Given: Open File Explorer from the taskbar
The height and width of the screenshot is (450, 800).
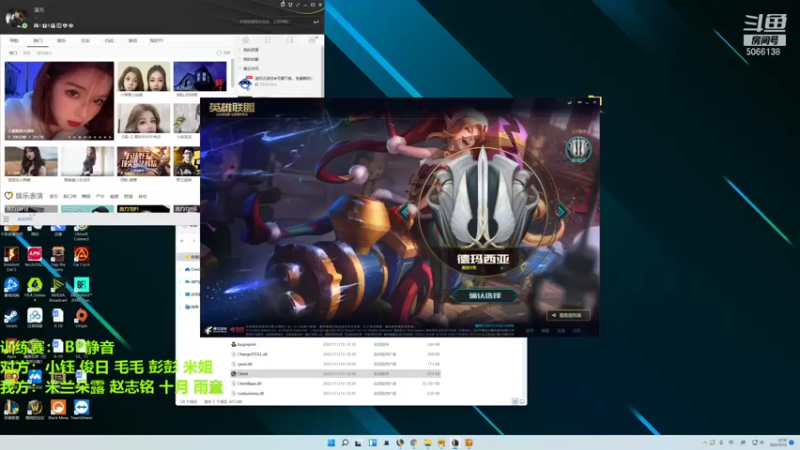Looking at the screenshot, I should point(428,443).
